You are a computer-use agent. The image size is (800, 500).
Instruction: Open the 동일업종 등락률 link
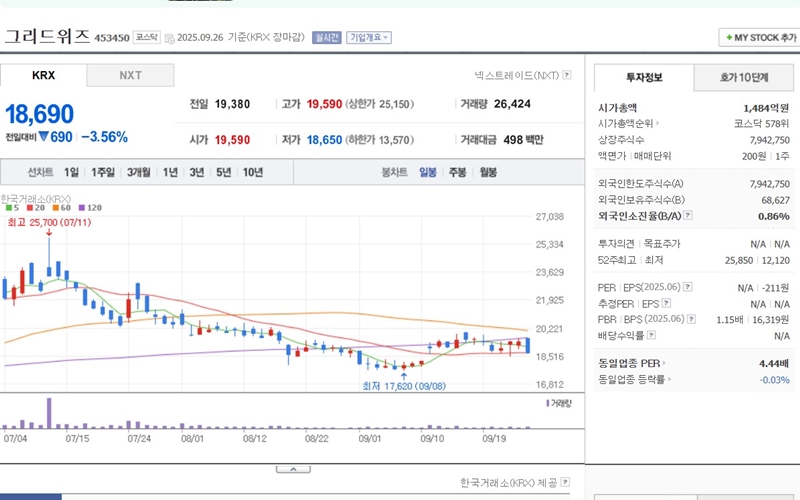tap(634, 379)
